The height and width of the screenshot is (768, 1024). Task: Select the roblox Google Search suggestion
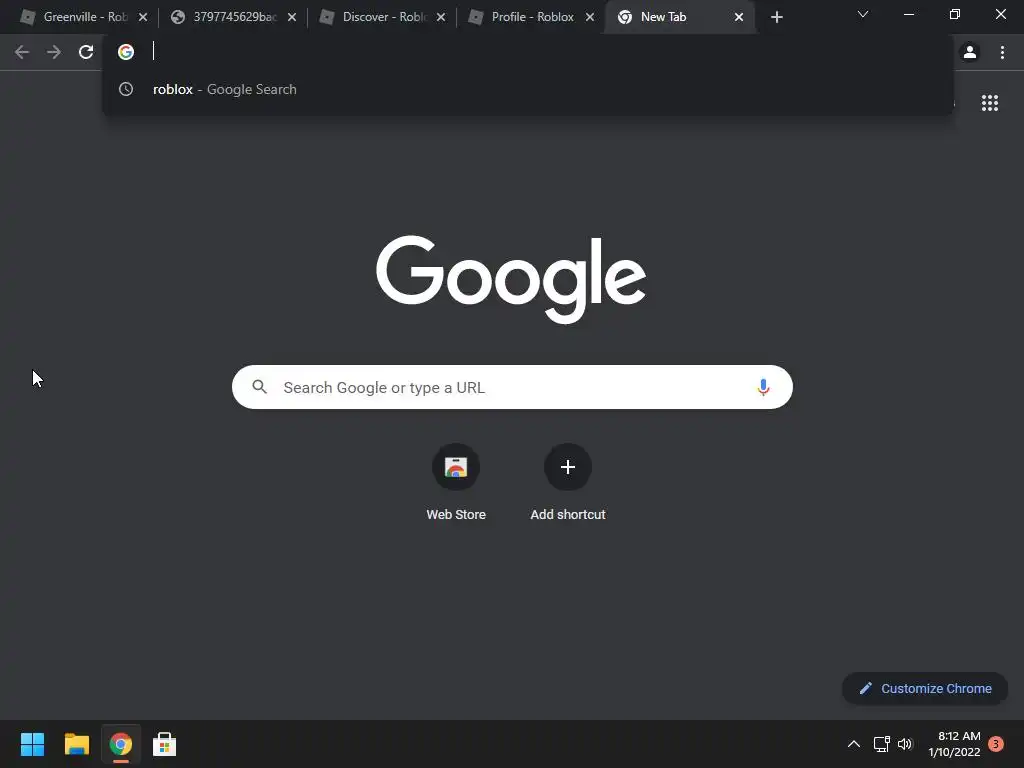pos(528,89)
